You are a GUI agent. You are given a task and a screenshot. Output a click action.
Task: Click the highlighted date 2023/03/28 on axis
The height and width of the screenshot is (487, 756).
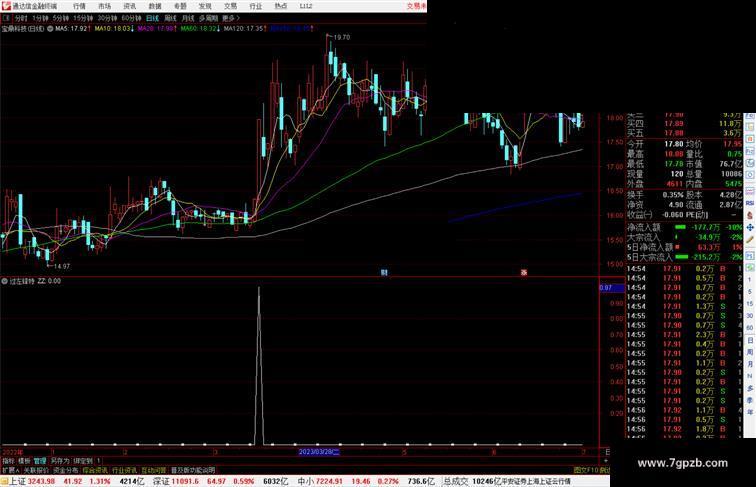pyautogui.click(x=319, y=452)
